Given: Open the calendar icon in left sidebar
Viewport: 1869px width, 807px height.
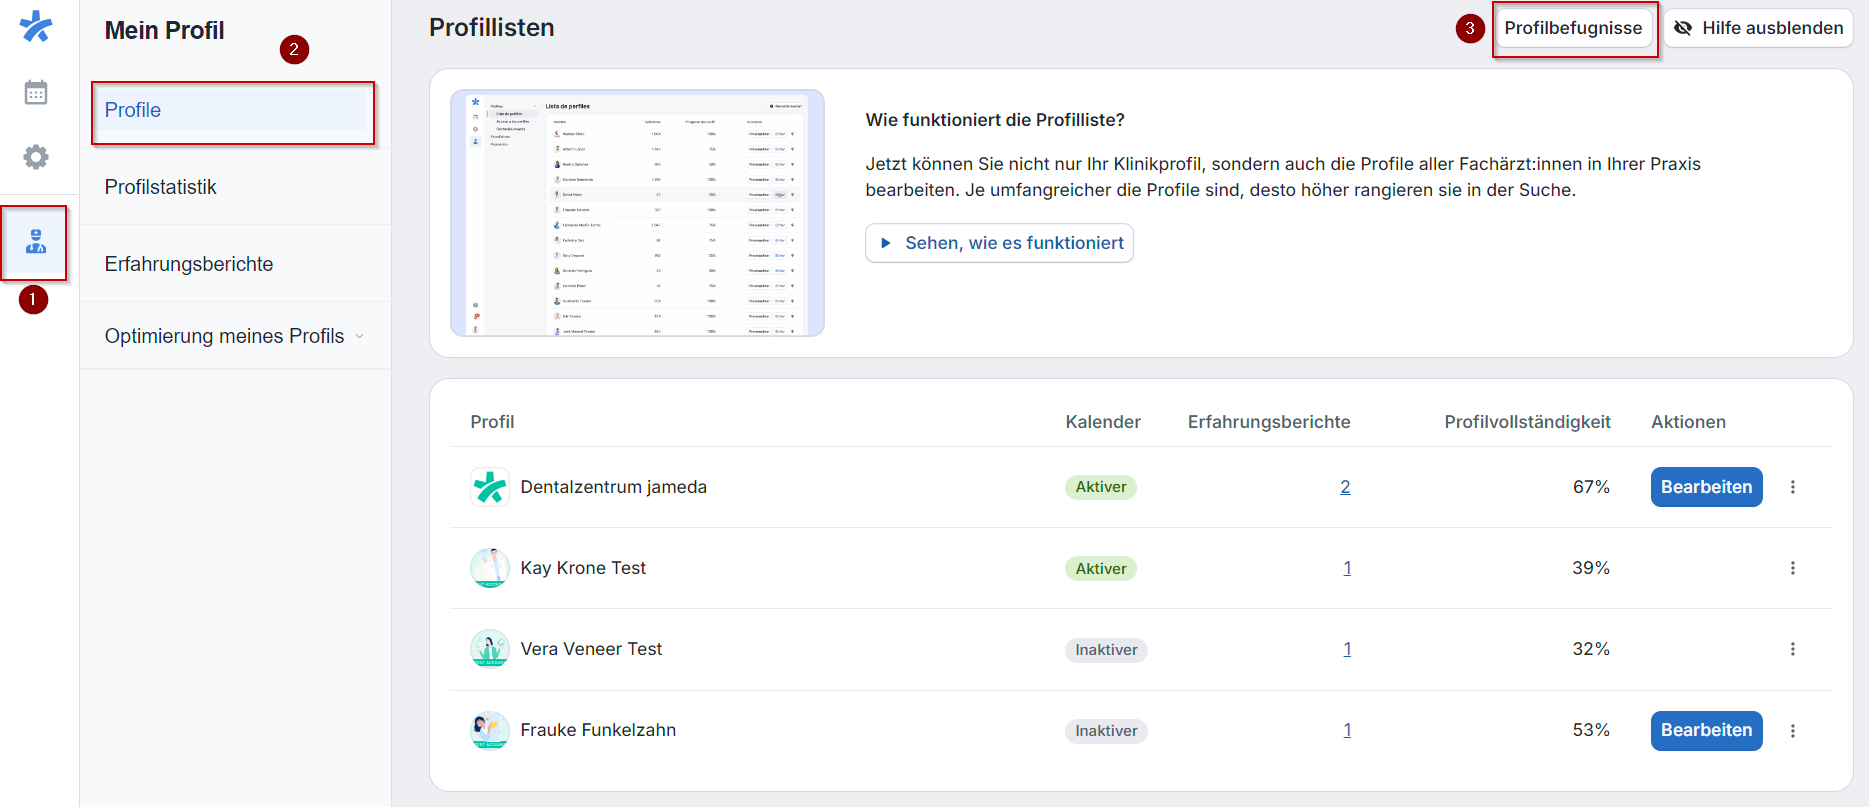Looking at the screenshot, I should pos(36,93).
